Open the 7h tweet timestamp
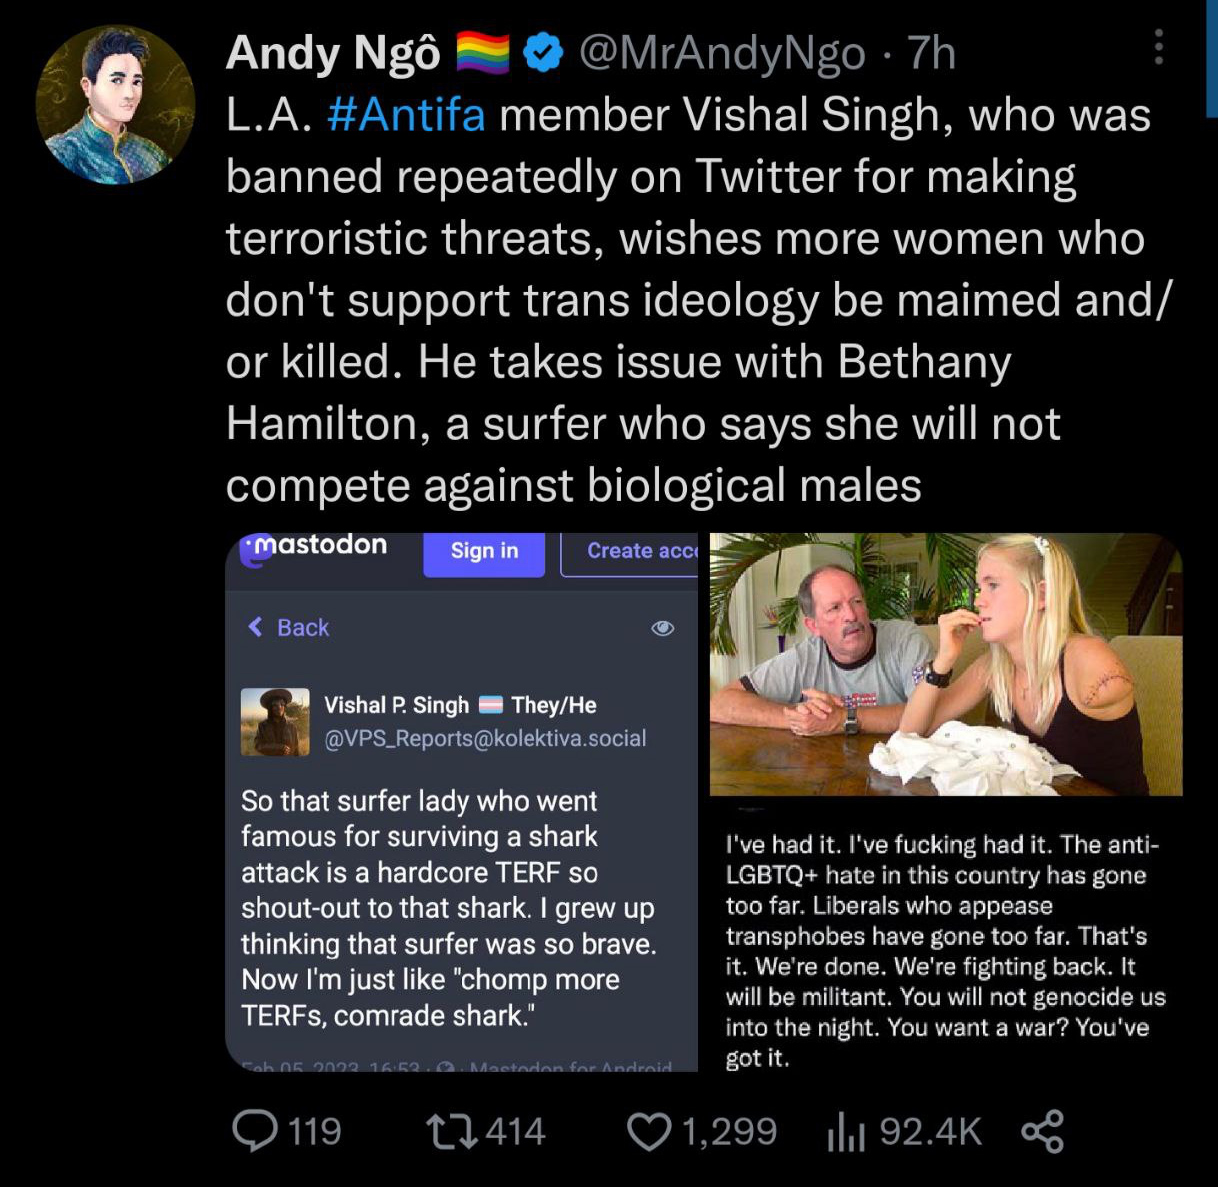Screen dimensions: 1218x1187 coord(931,53)
